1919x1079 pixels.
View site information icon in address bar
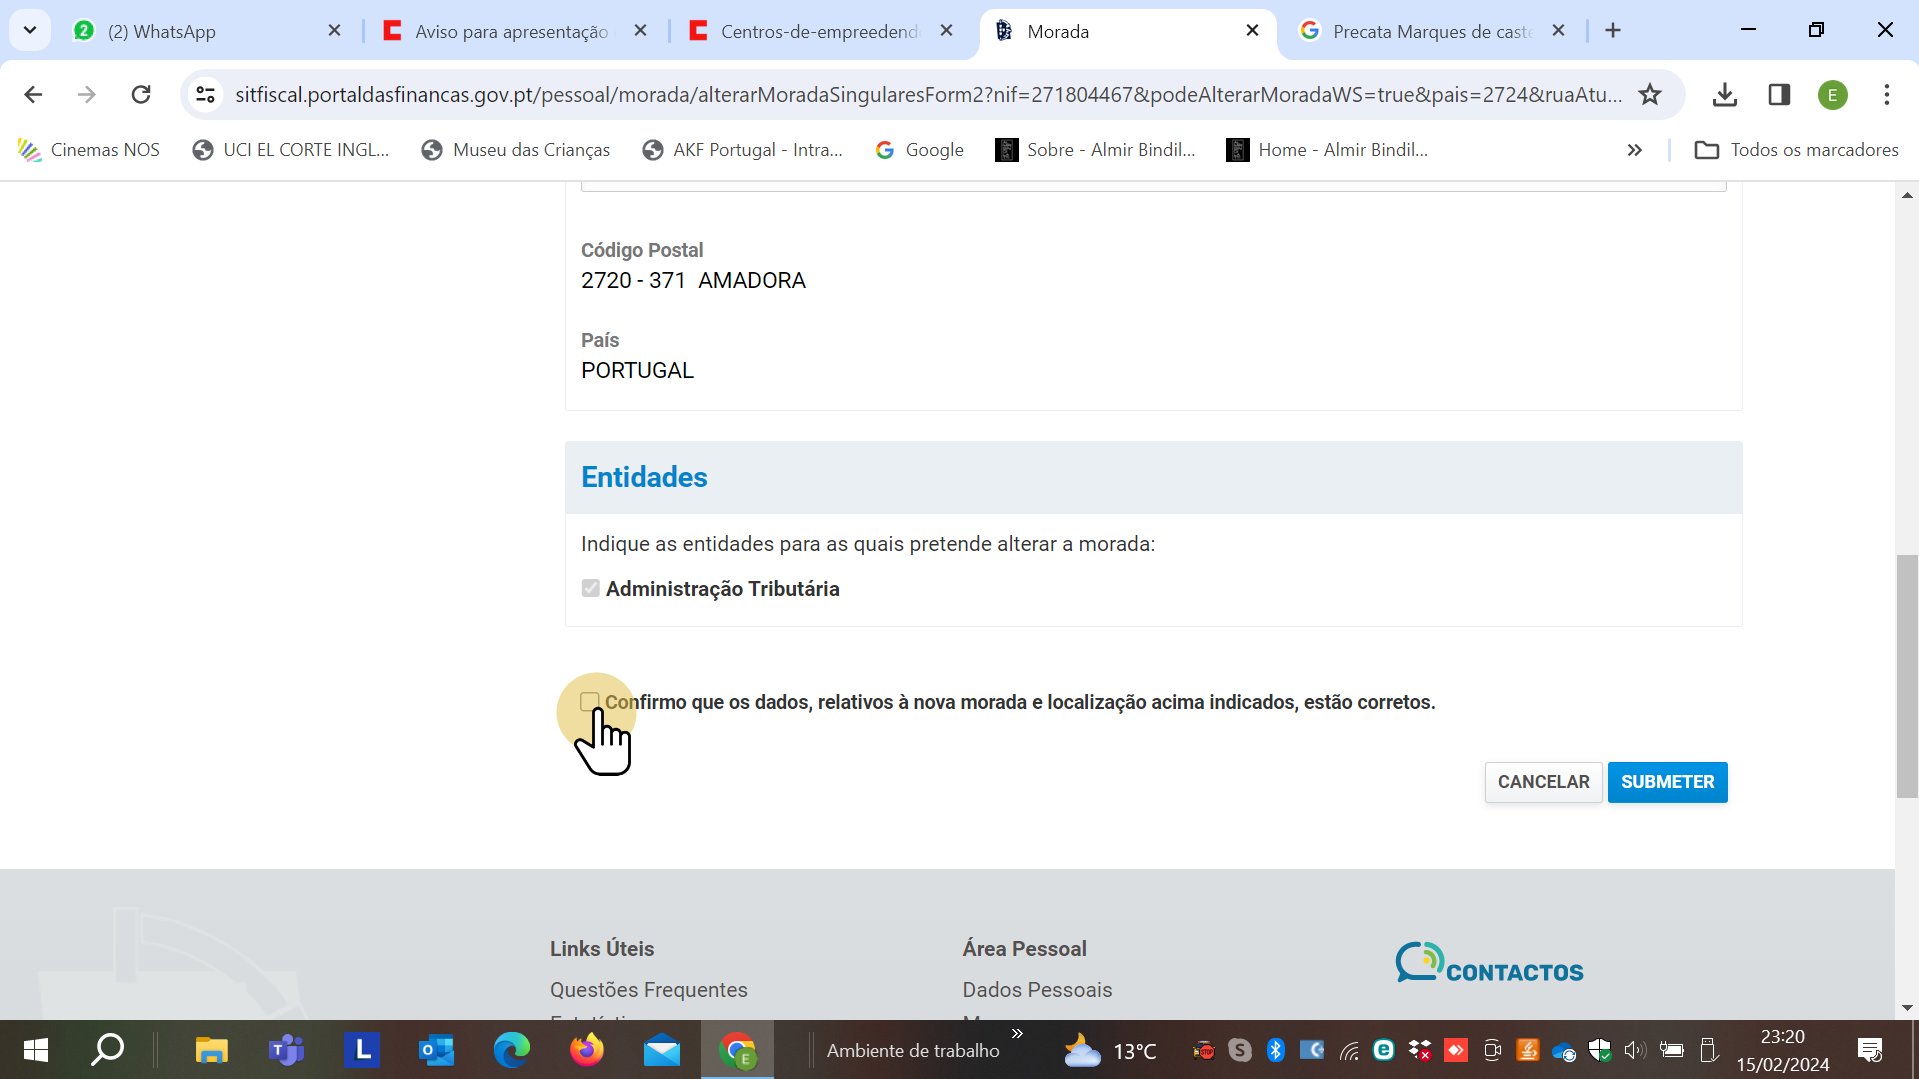[x=206, y=95]
